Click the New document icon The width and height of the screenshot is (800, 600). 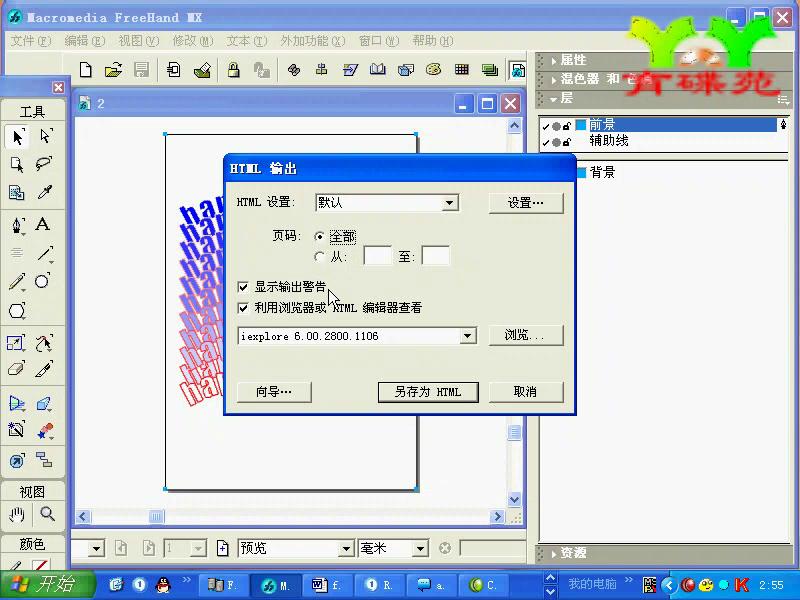click(x=86, y=69)
